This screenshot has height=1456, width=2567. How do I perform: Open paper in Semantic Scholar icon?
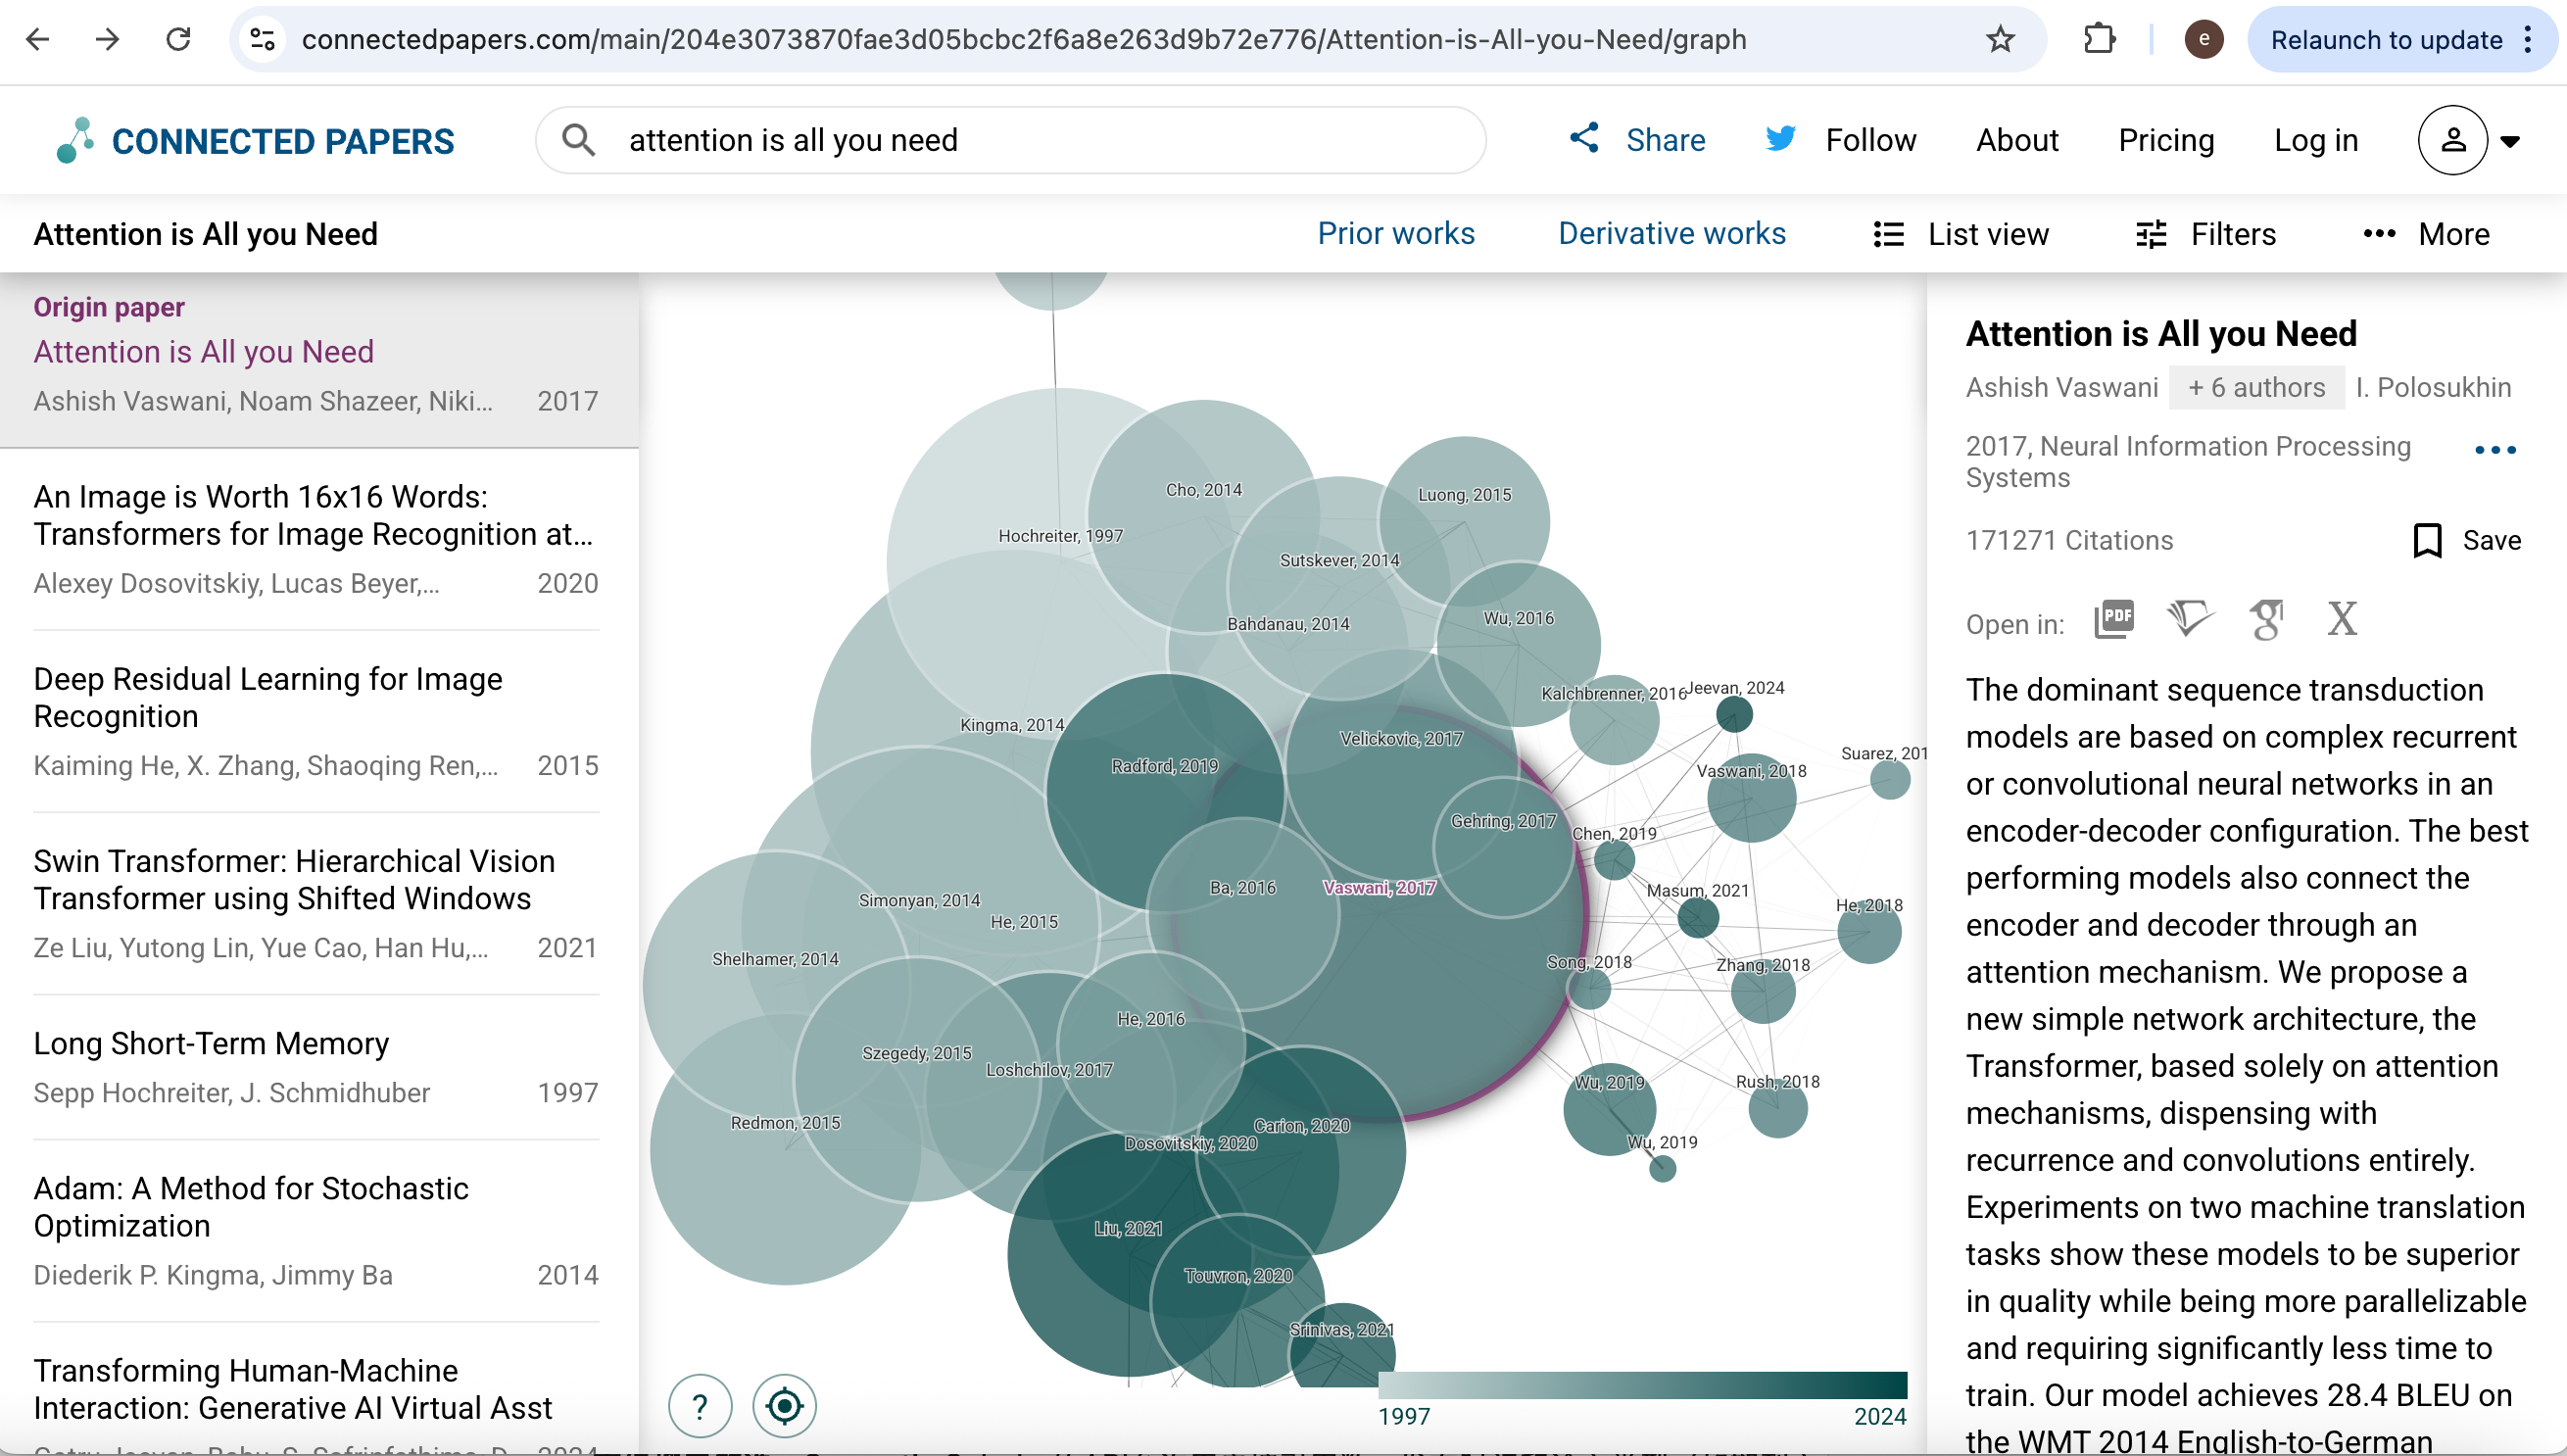coord(2190,619)
